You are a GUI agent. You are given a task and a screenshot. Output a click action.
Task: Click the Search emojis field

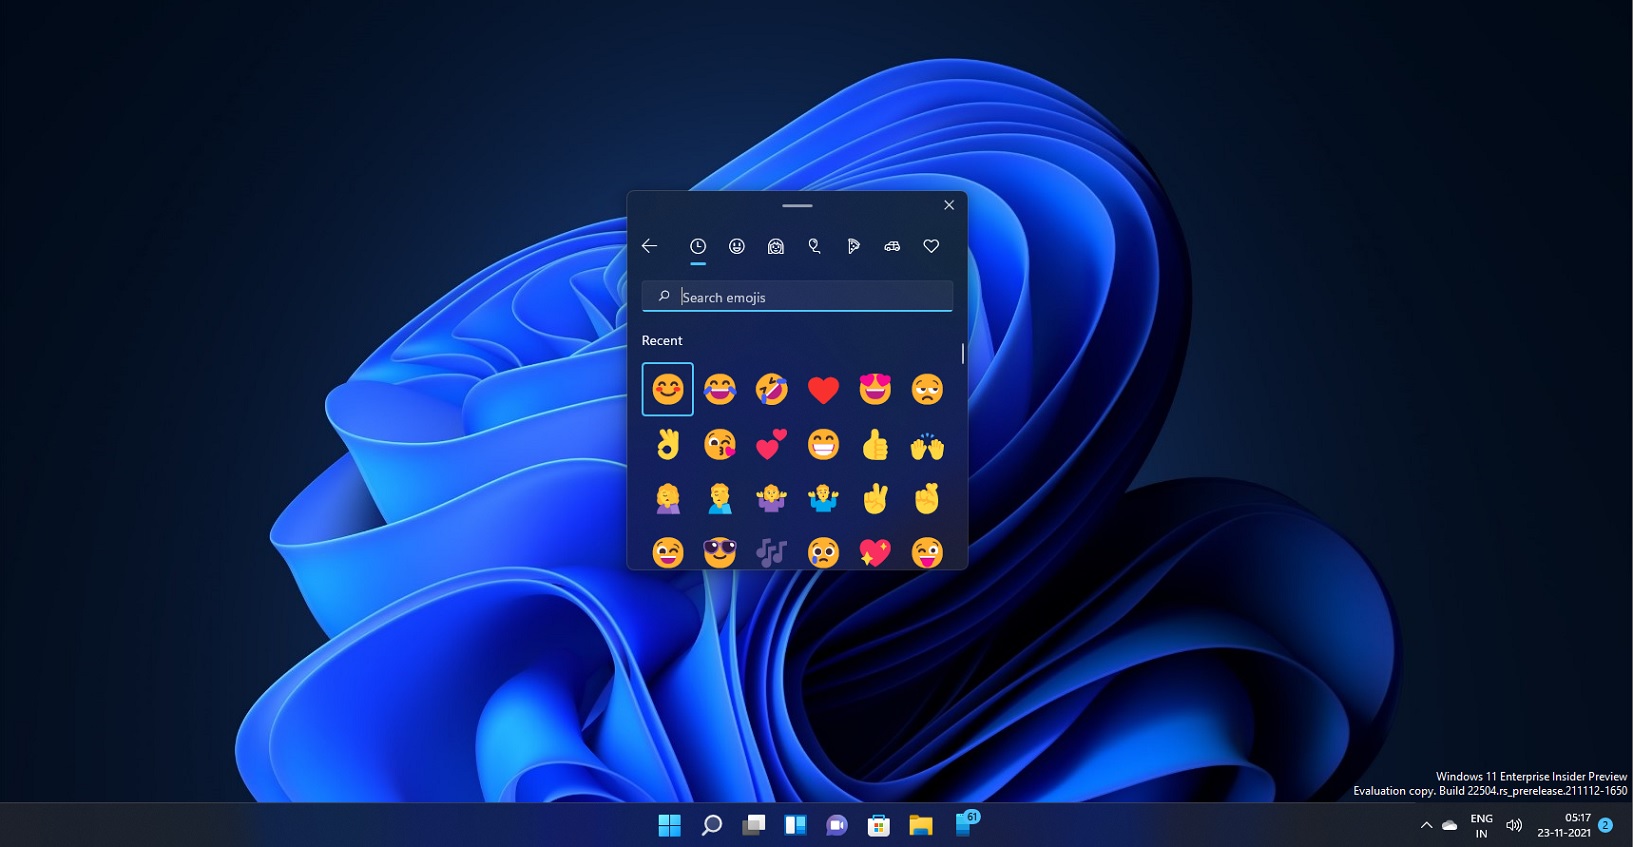coord(797,297)
